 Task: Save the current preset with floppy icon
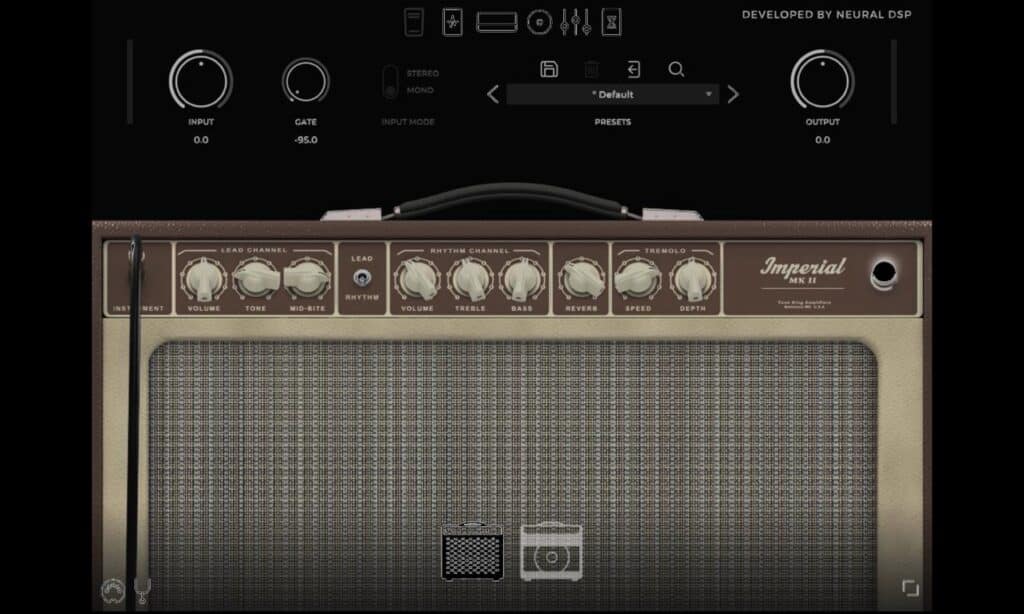point(549,69)
